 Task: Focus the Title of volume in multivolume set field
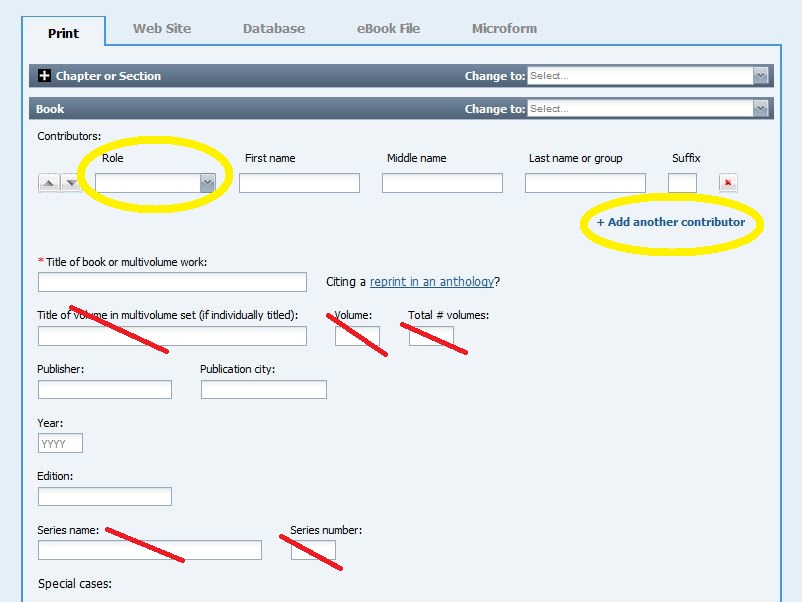(x=172, y=337)
